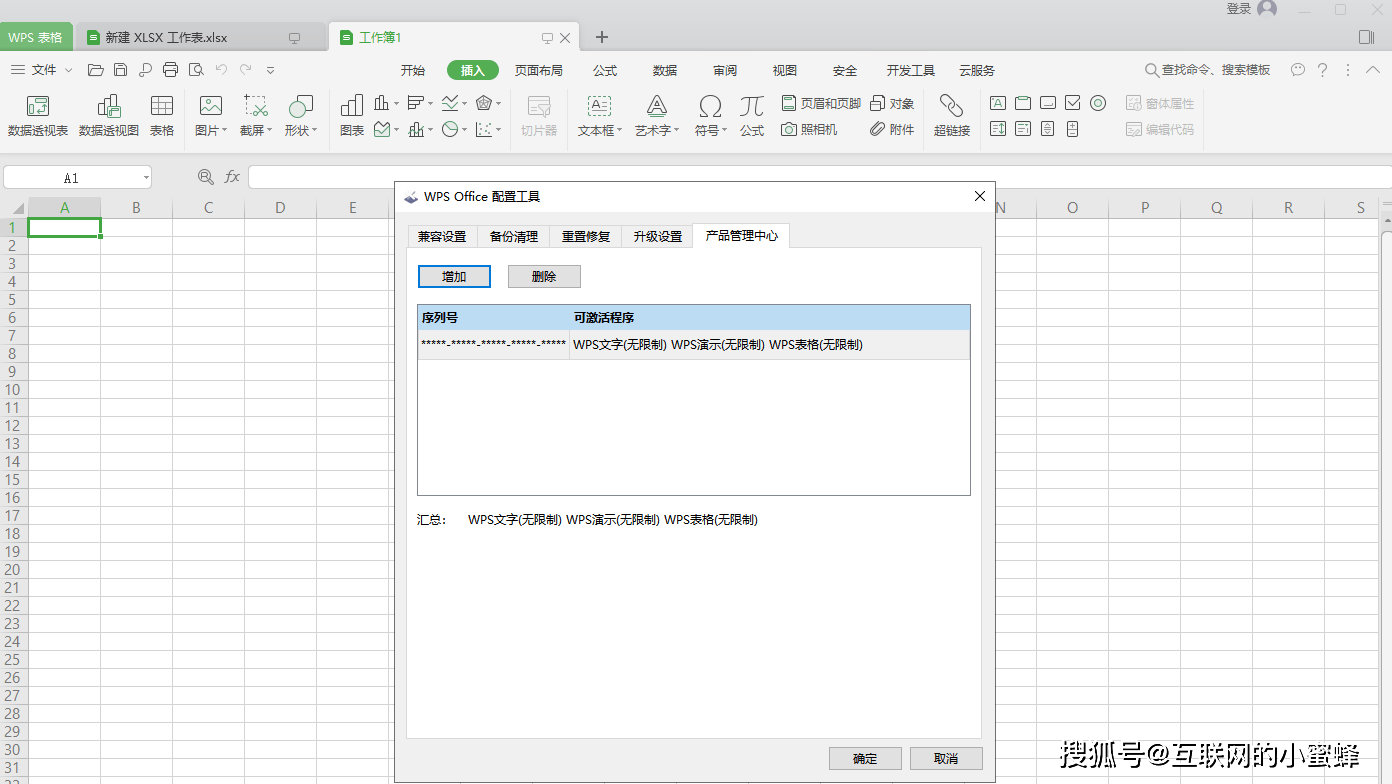
Task: Add a new document tab with plus
Action: pyautogui.click(x=601, y=37)
